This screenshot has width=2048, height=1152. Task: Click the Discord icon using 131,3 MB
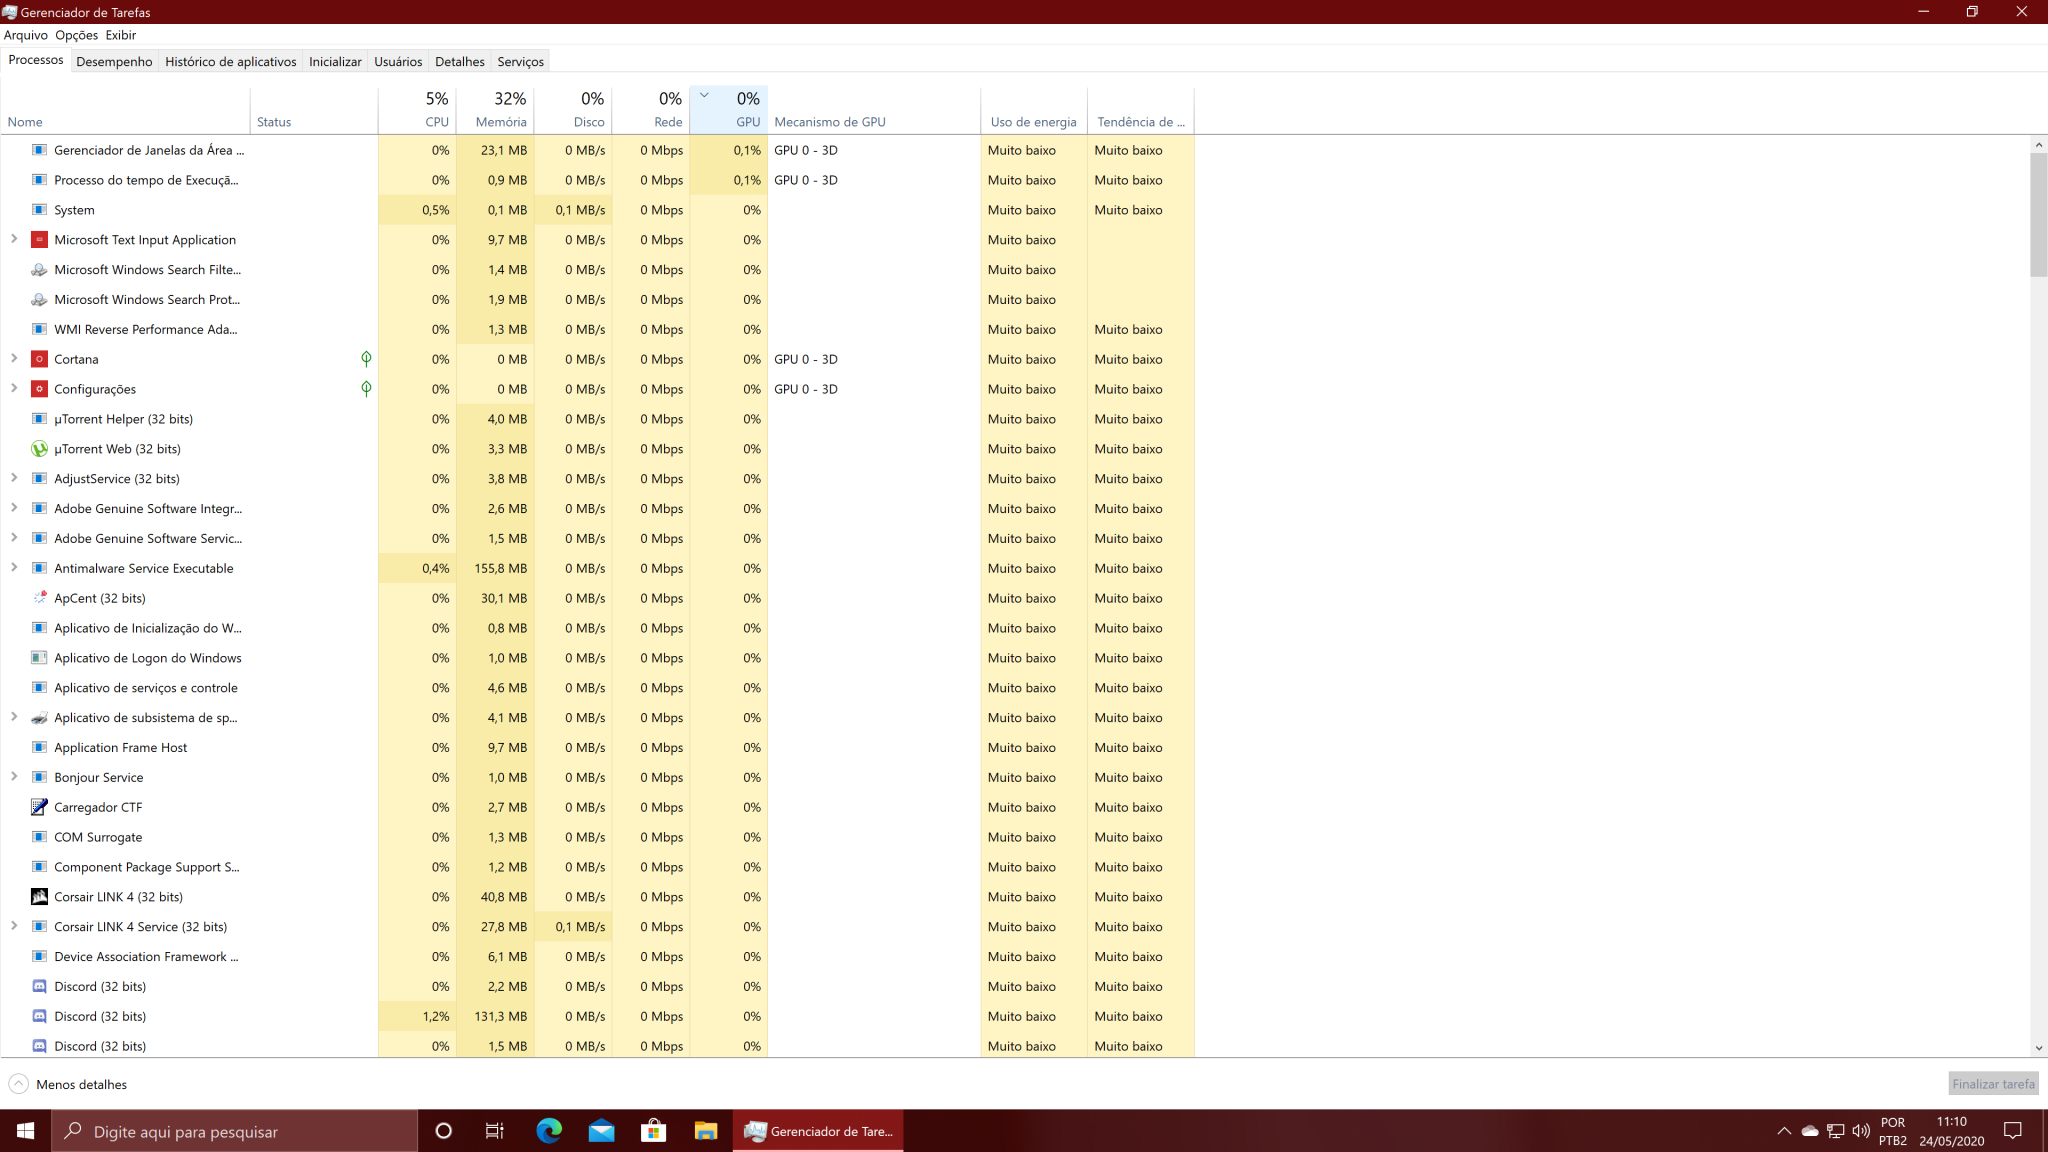pos(39,1016)
